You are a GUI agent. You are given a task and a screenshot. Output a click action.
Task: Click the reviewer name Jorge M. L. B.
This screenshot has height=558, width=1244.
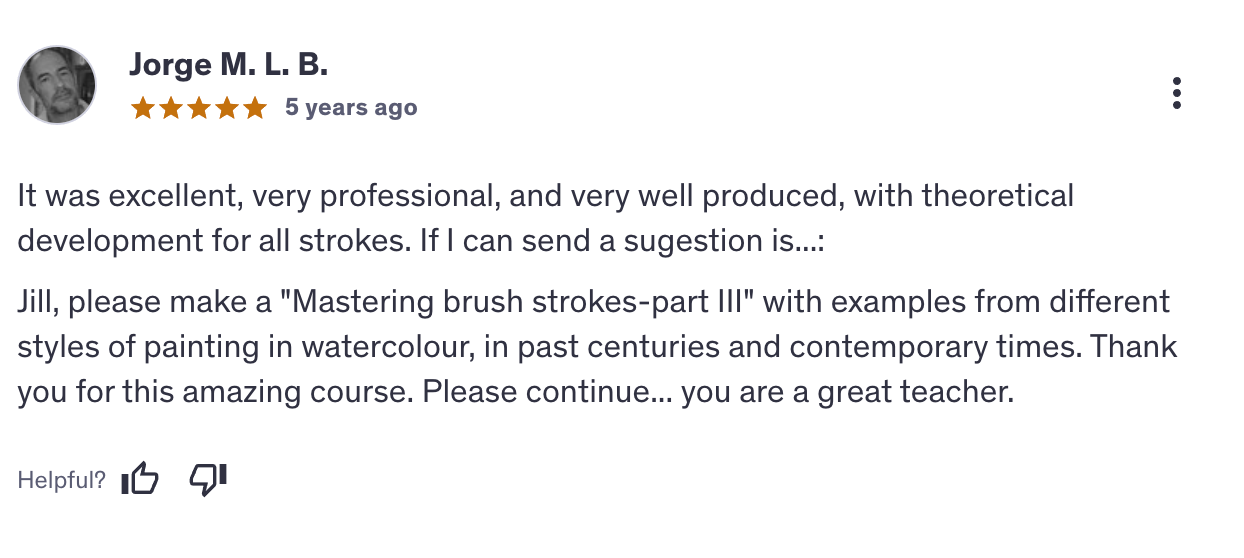(228, 66)
